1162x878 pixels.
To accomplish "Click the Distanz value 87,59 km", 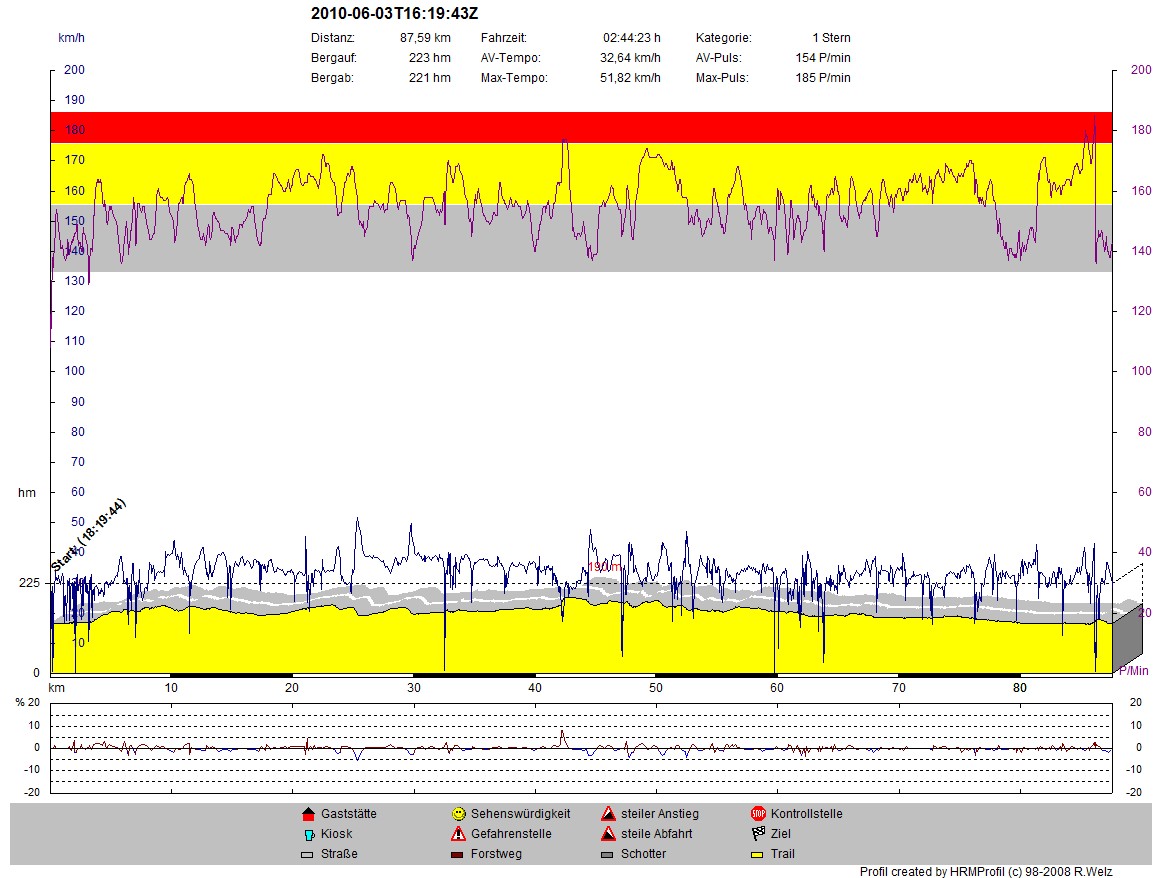I will point(425,38).
